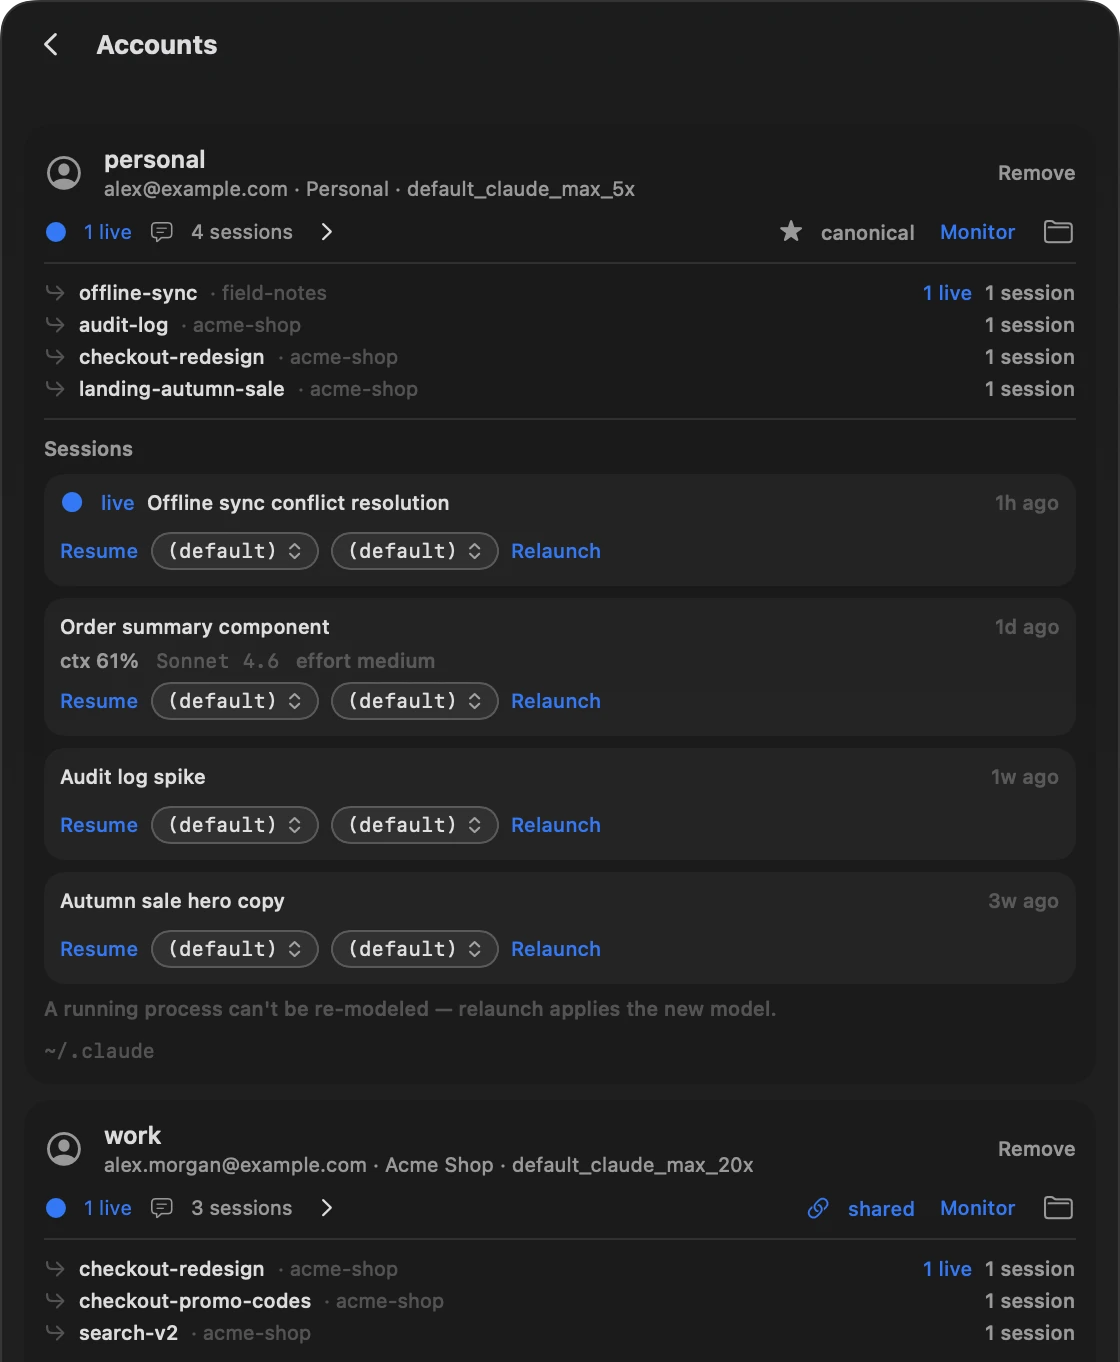Open personal account folder icon
The image size is (1120, 1362).
pos(1058,232)
